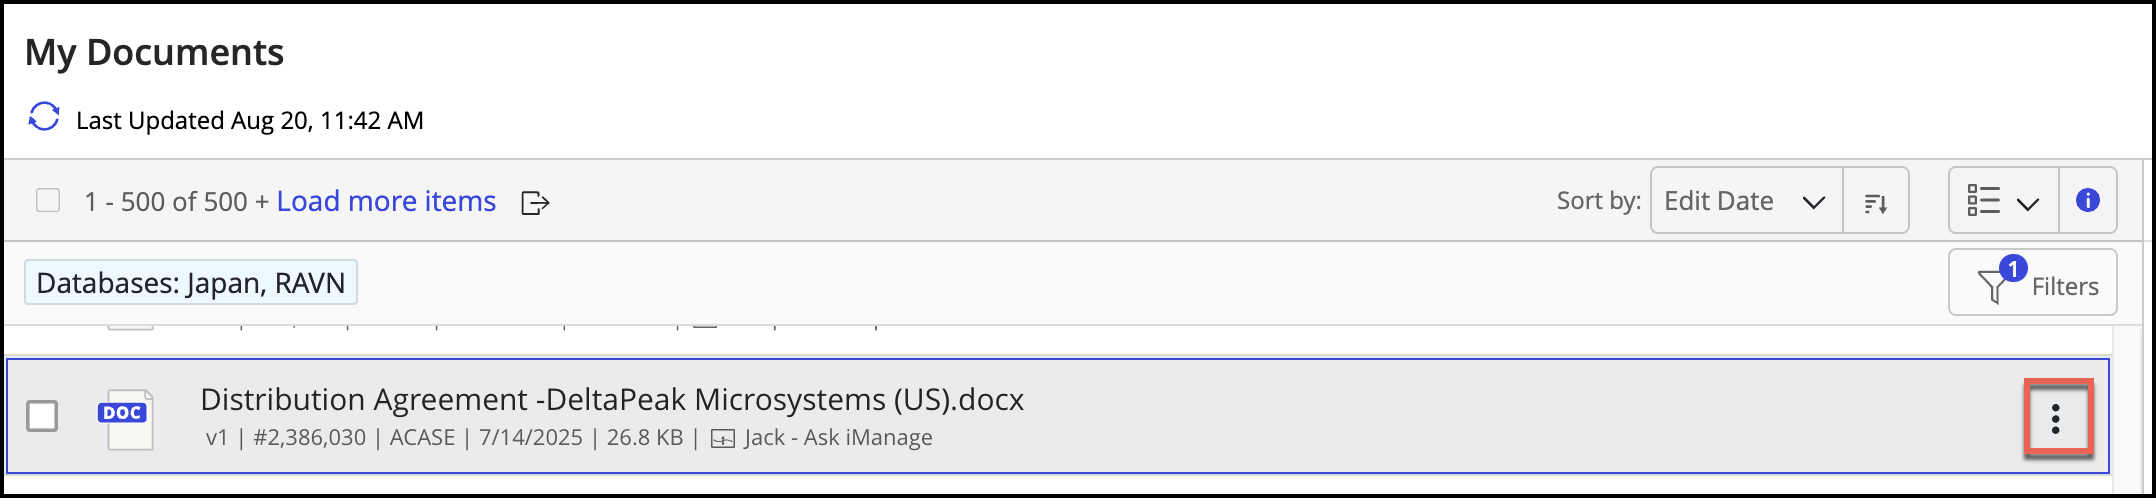Expand the Edit Date sort dropdown

pyautogui.click(x=1745, y=201)
